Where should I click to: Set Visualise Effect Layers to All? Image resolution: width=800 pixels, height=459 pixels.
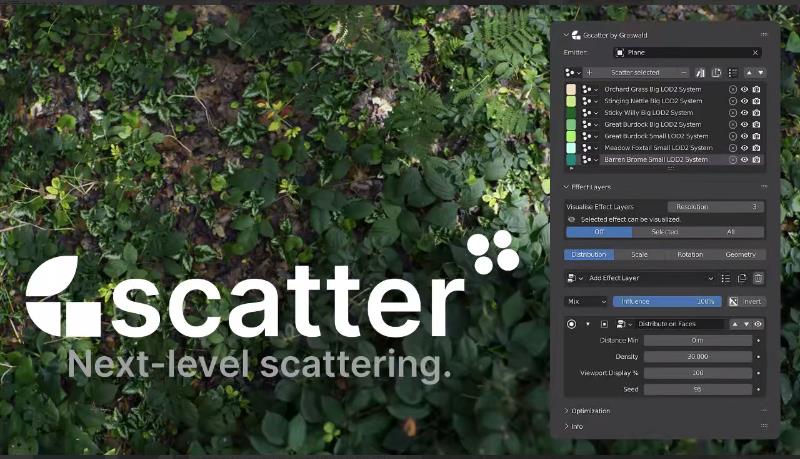coord(731,232)
